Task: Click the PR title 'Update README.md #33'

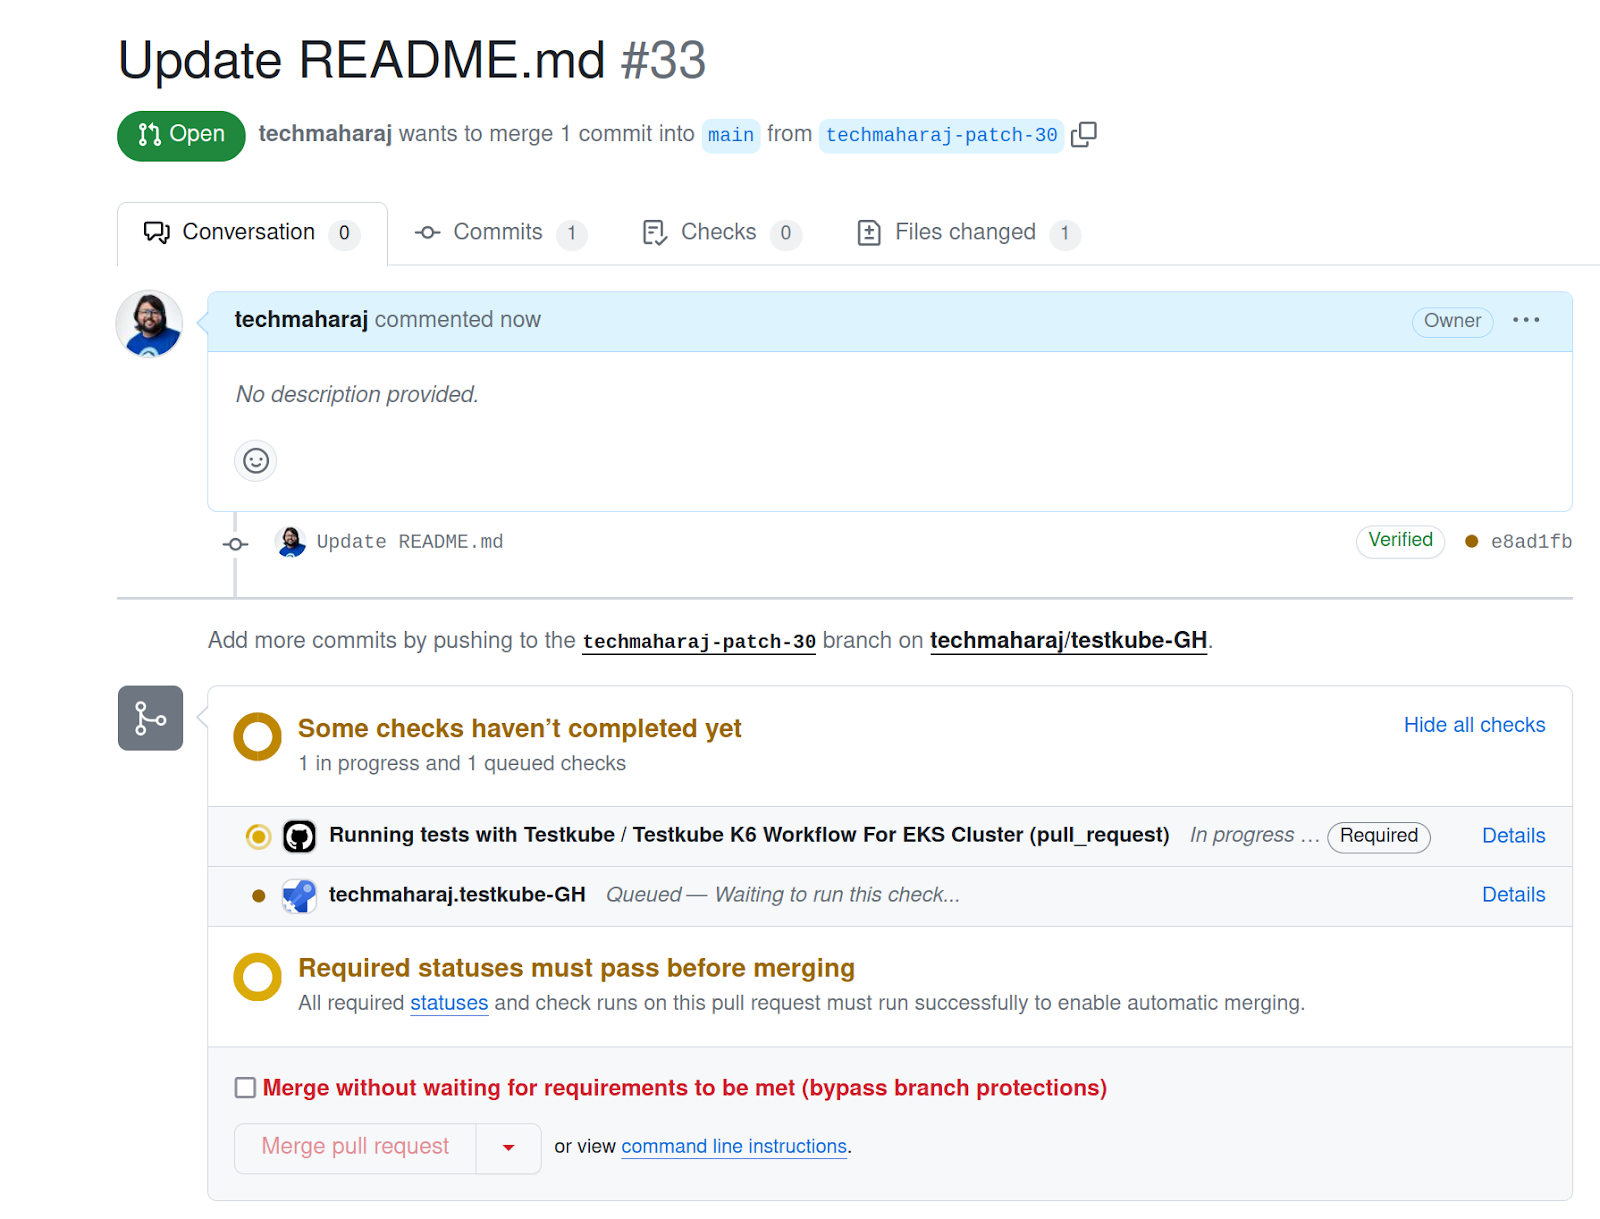Action: 412,60
